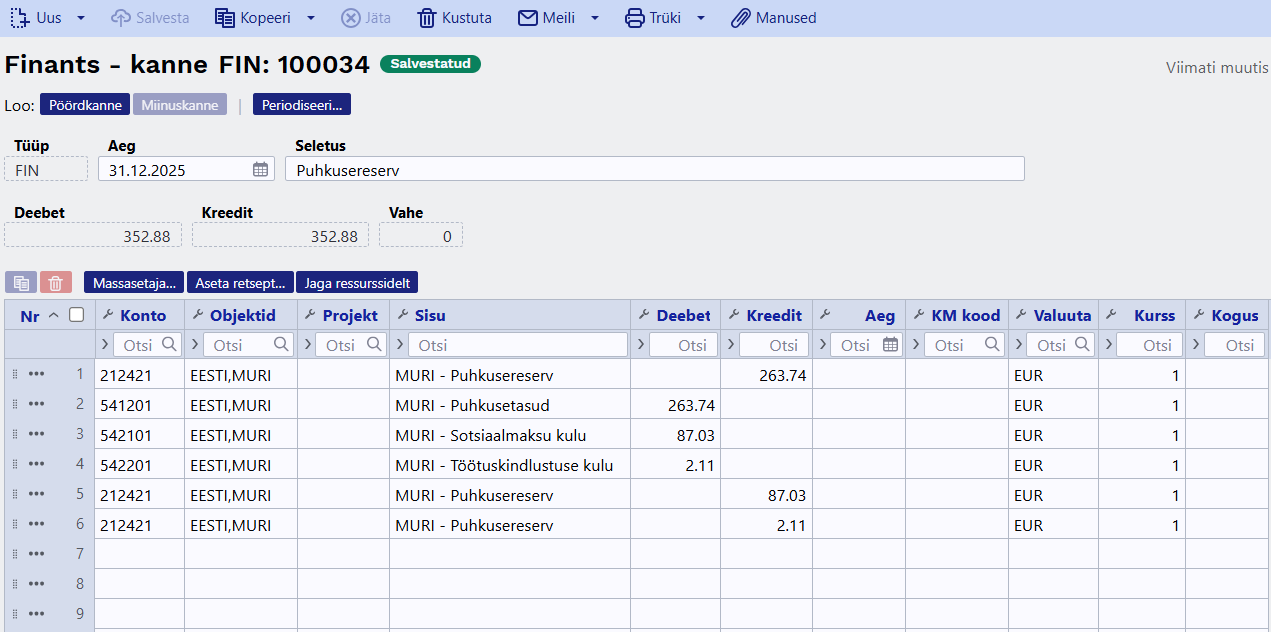Viewport: 1271px width, 632px height.
Task: Open the three-dot menu of row 1
Action: click(37, 375)
